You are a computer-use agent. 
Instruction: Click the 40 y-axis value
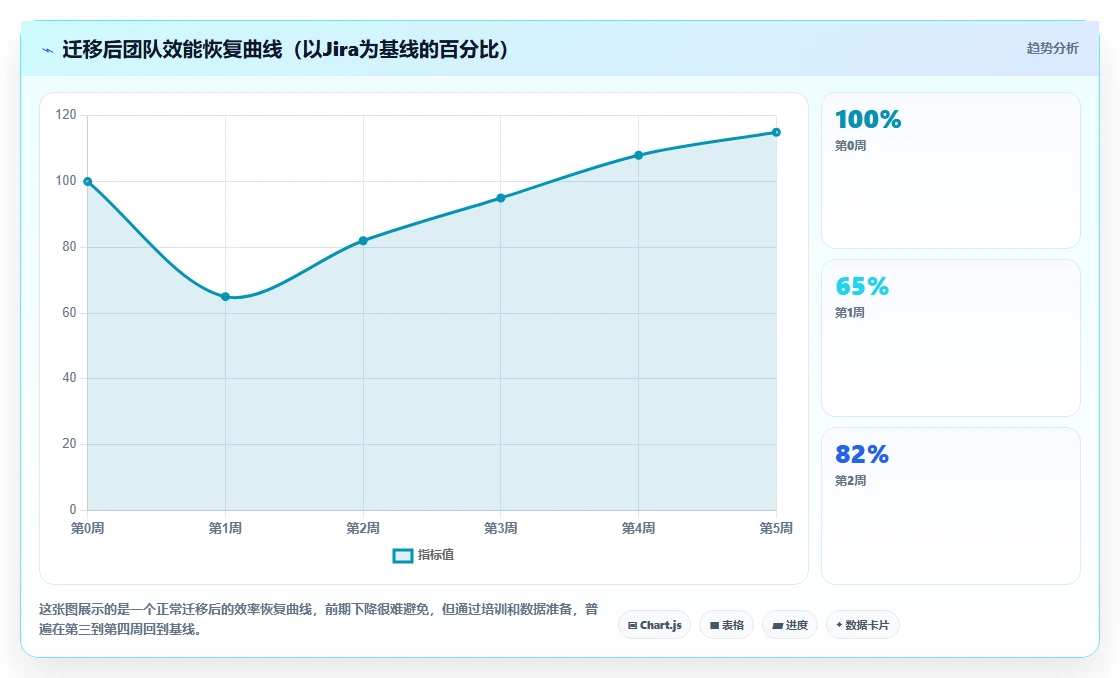pyautogui.click(x=69, y=378)
